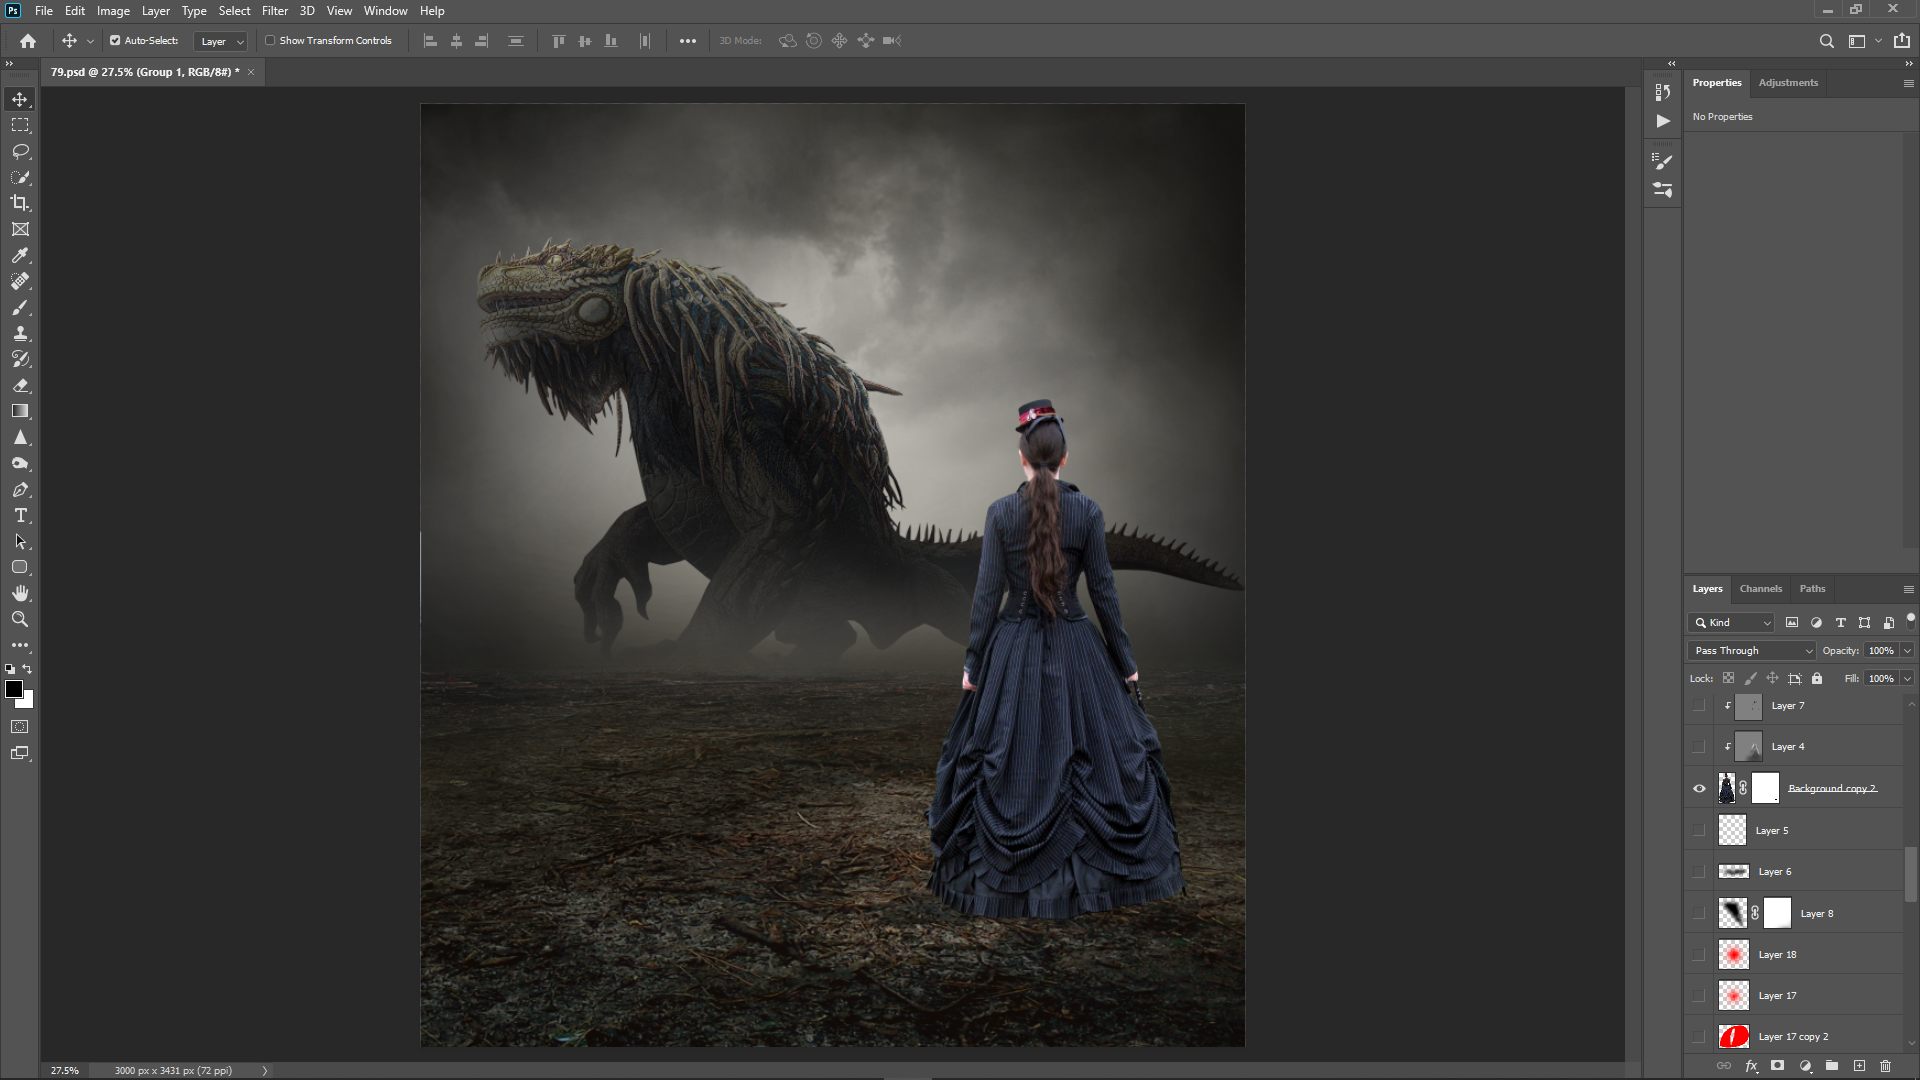This screenshot has width=1920, height=1080.
Task: Toggle layer filtering on/off switch
Action: 1910,622
